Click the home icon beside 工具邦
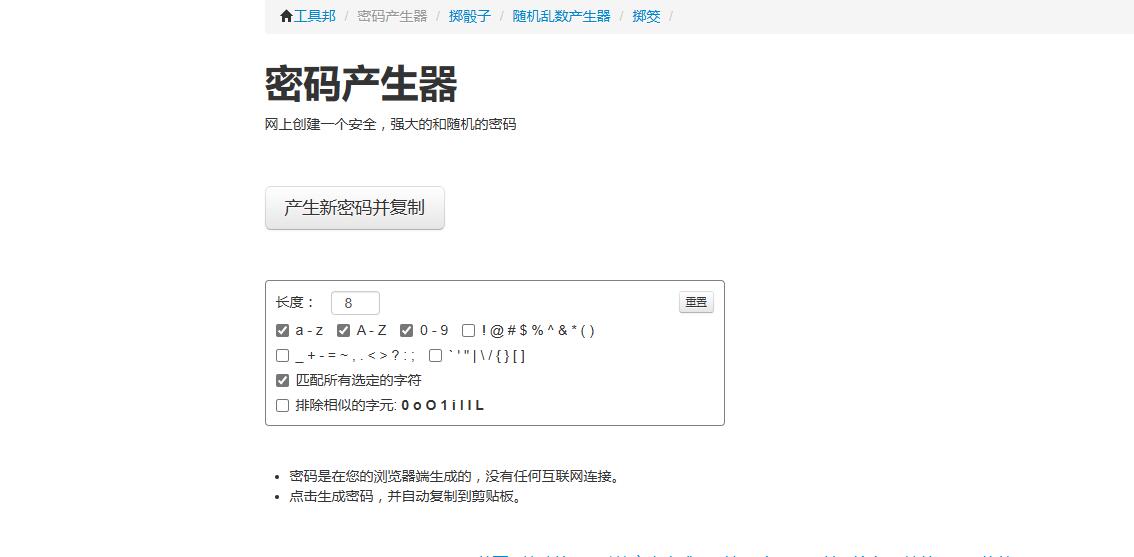The width and height of the screenshot is (1134, 557). pos(286,16)
